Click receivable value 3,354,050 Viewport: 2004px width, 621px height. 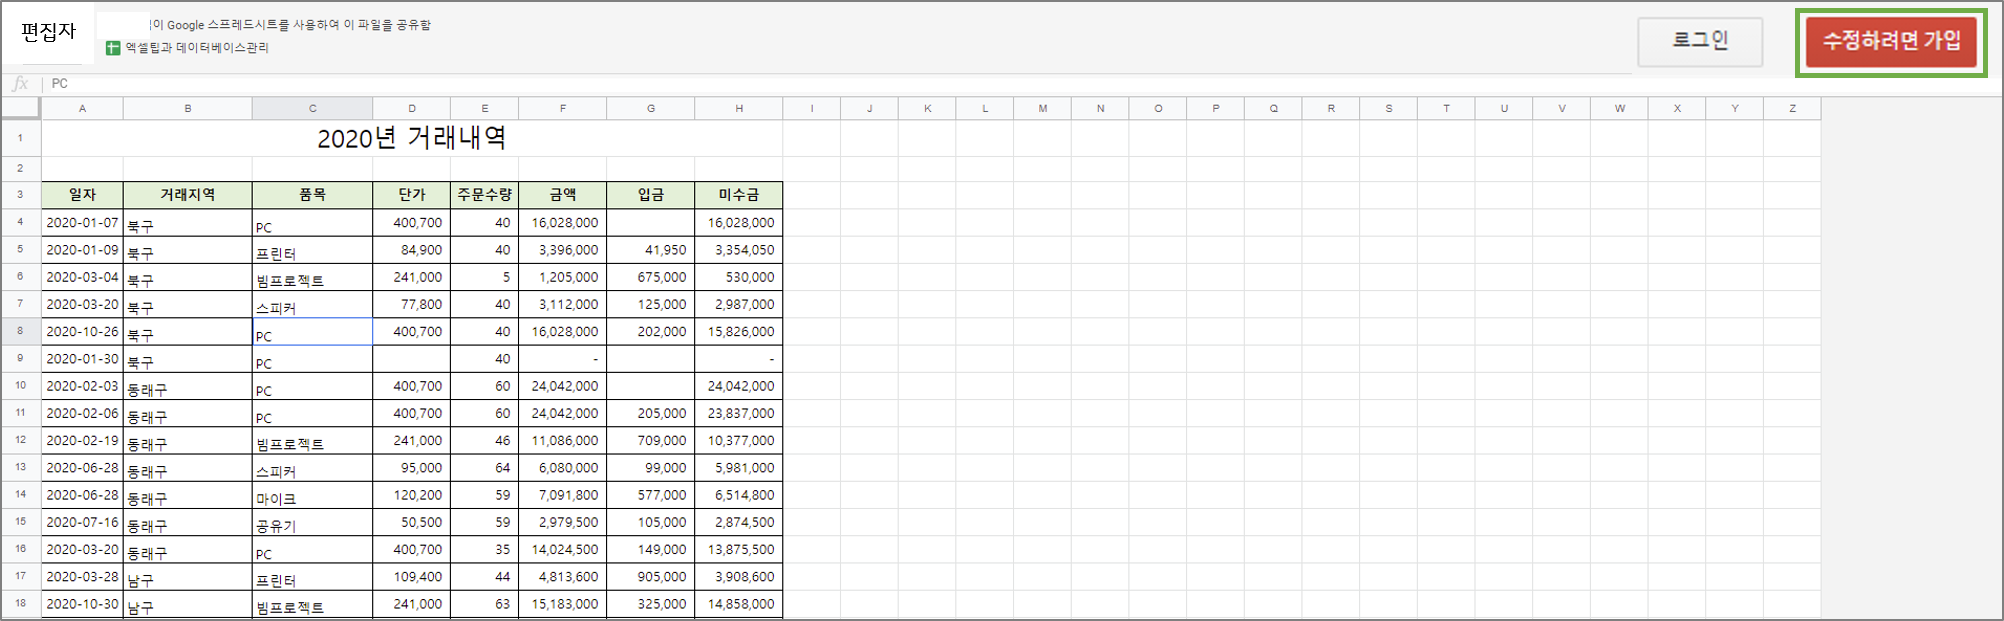tap(739, 250)
